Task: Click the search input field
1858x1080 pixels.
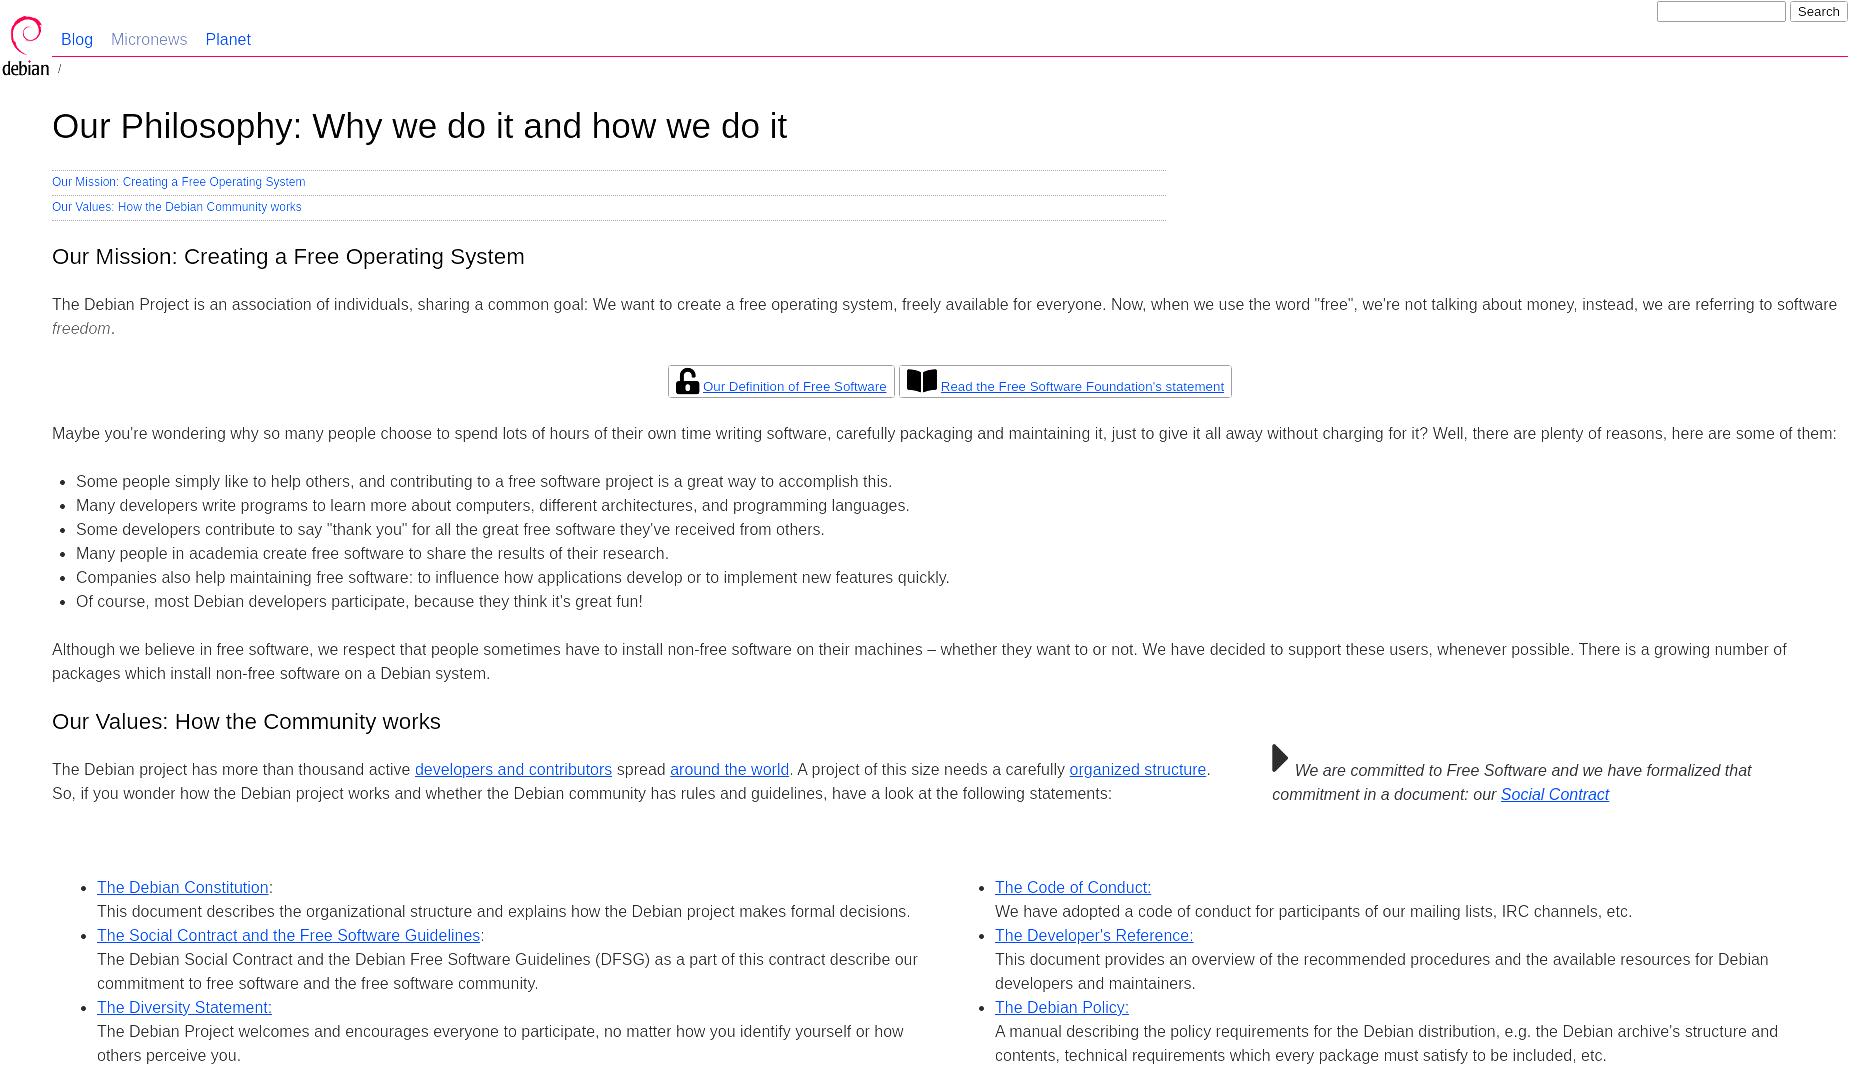Action: click(1721, 12)
